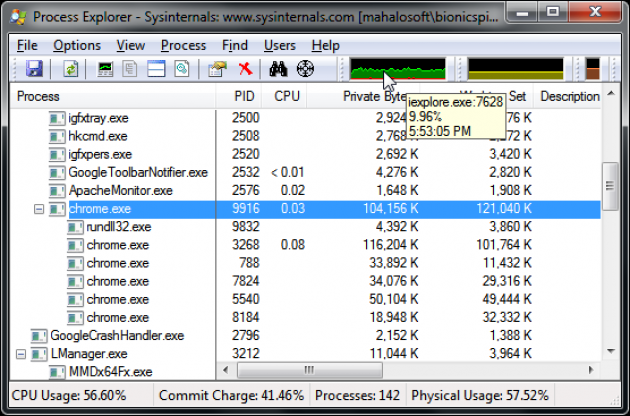Viewport: 630px width, 416px height.
Task: Click the vertical scrollbar thumb
Action: [611, 186]
